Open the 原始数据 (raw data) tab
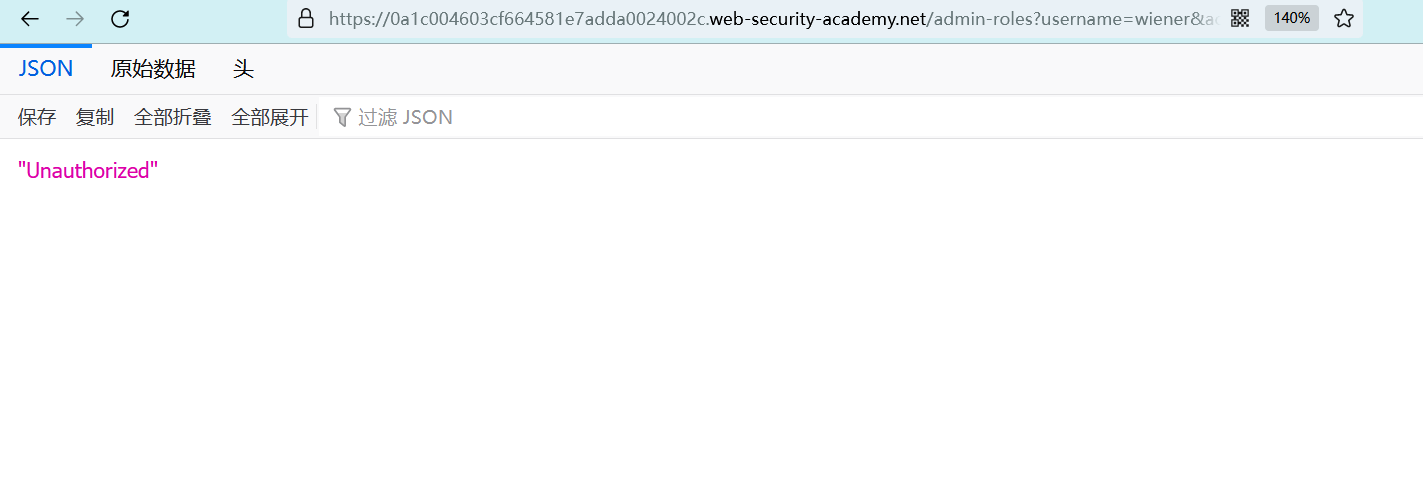 (153, 69)
